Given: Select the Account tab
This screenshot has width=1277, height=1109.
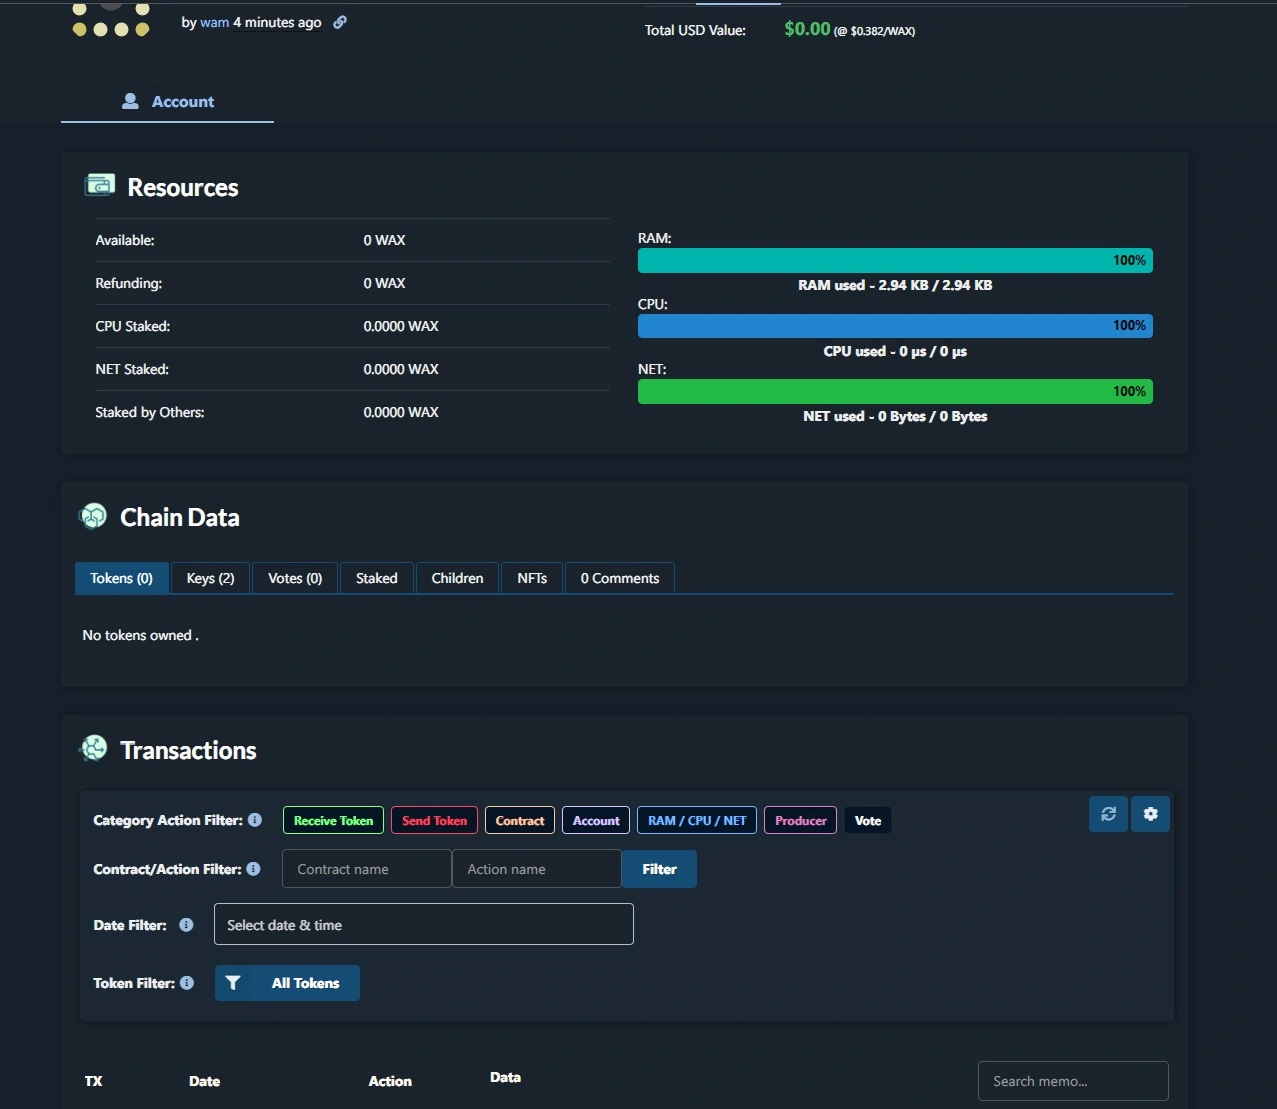Looking at the screenshot, I should tap(167, 101).
